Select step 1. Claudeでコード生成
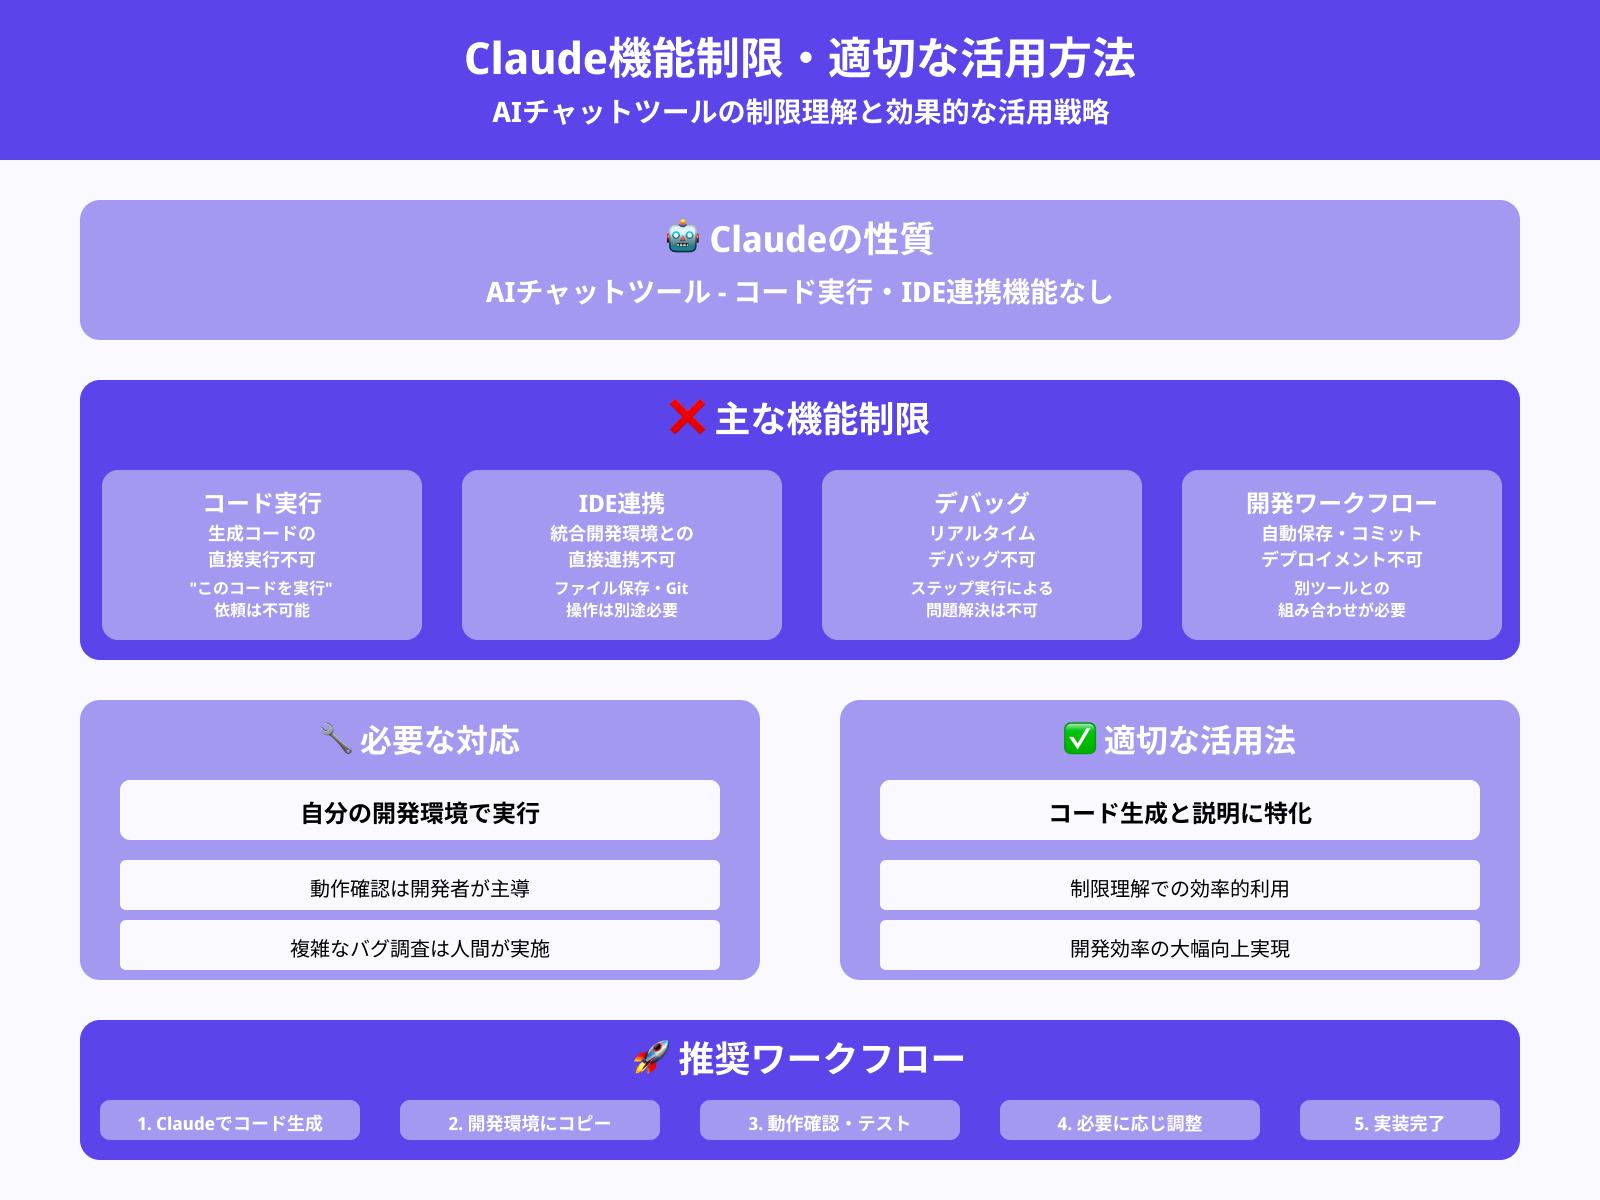Image resolution: width=1600 pixels, height=1200 pixels. pos(230,1120)
